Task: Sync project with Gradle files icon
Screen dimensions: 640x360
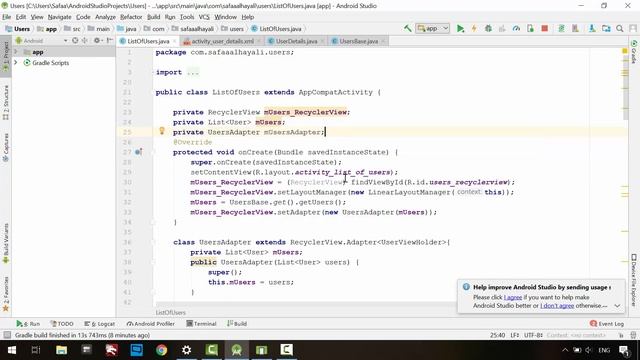Action: click(x=561, y=29)
